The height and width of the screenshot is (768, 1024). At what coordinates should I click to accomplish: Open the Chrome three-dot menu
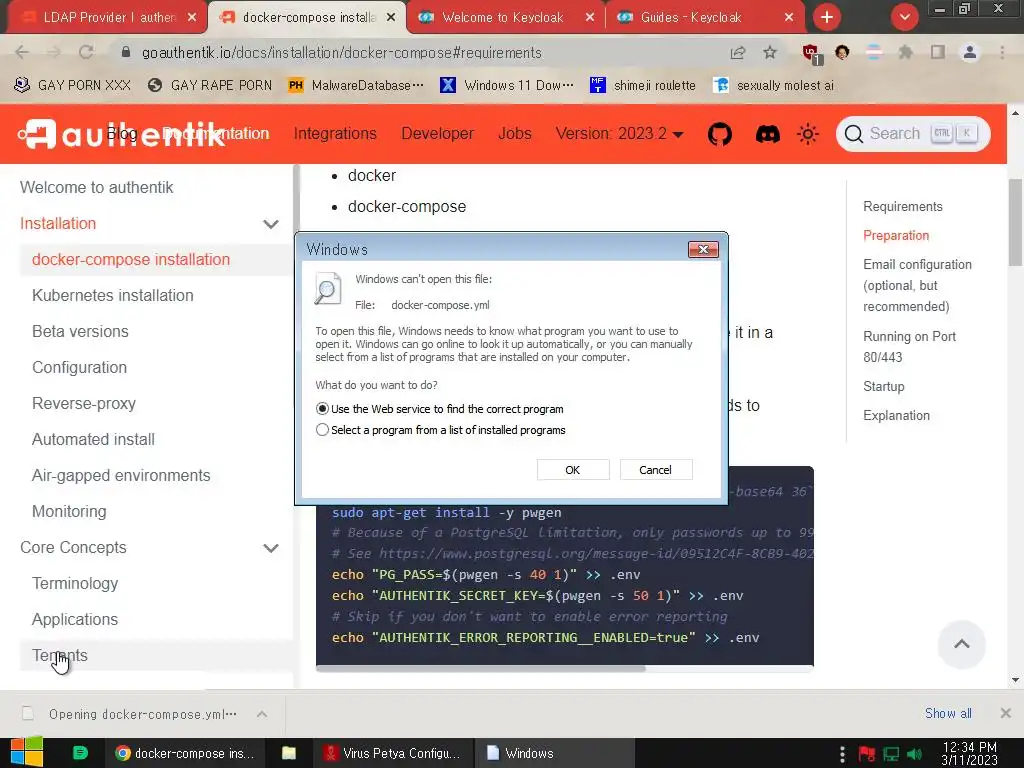(1002, 52)
